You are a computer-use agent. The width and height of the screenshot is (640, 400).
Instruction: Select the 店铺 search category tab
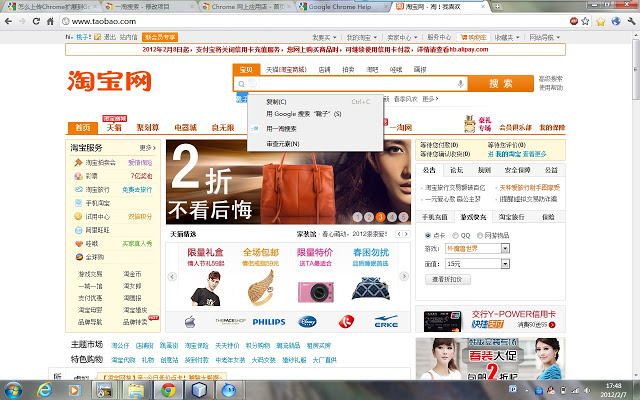point(324,70)
